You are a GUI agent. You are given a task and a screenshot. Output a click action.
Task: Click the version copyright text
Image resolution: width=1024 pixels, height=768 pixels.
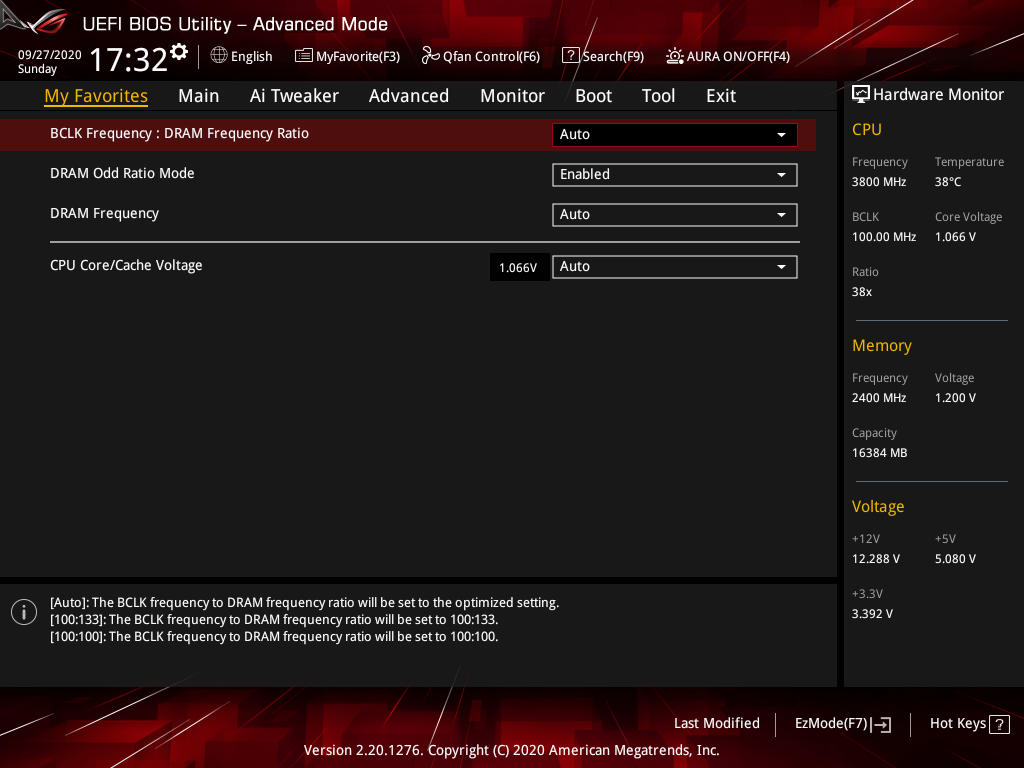[511, 750]
